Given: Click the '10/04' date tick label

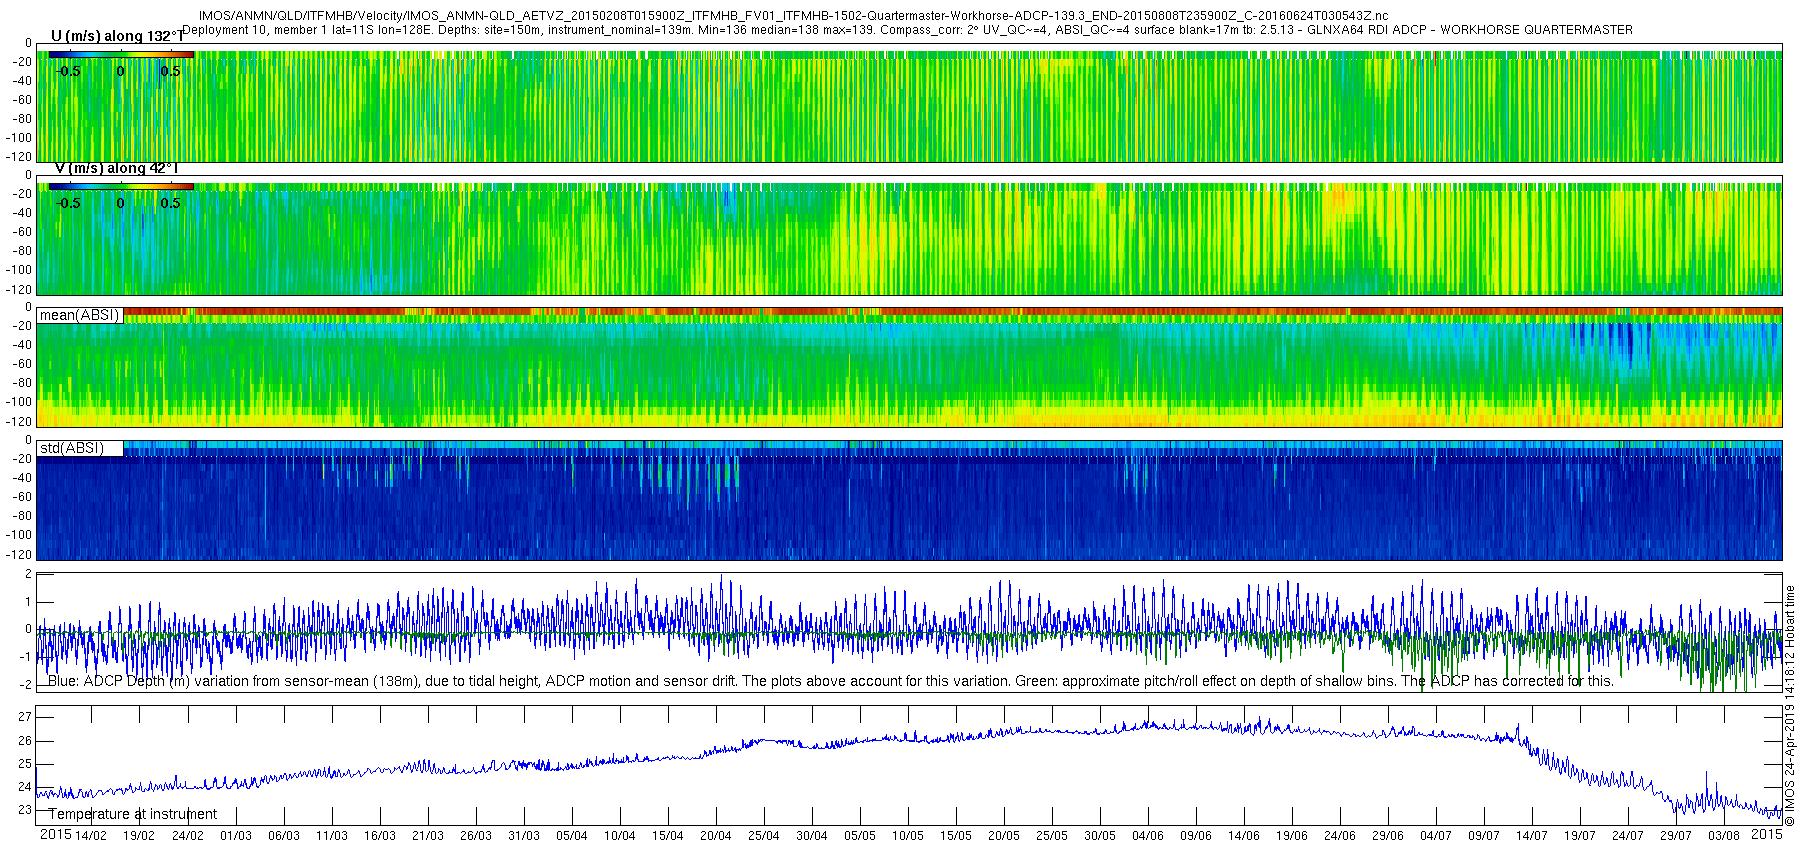Looking at the screenshot, I should [620, 836].
